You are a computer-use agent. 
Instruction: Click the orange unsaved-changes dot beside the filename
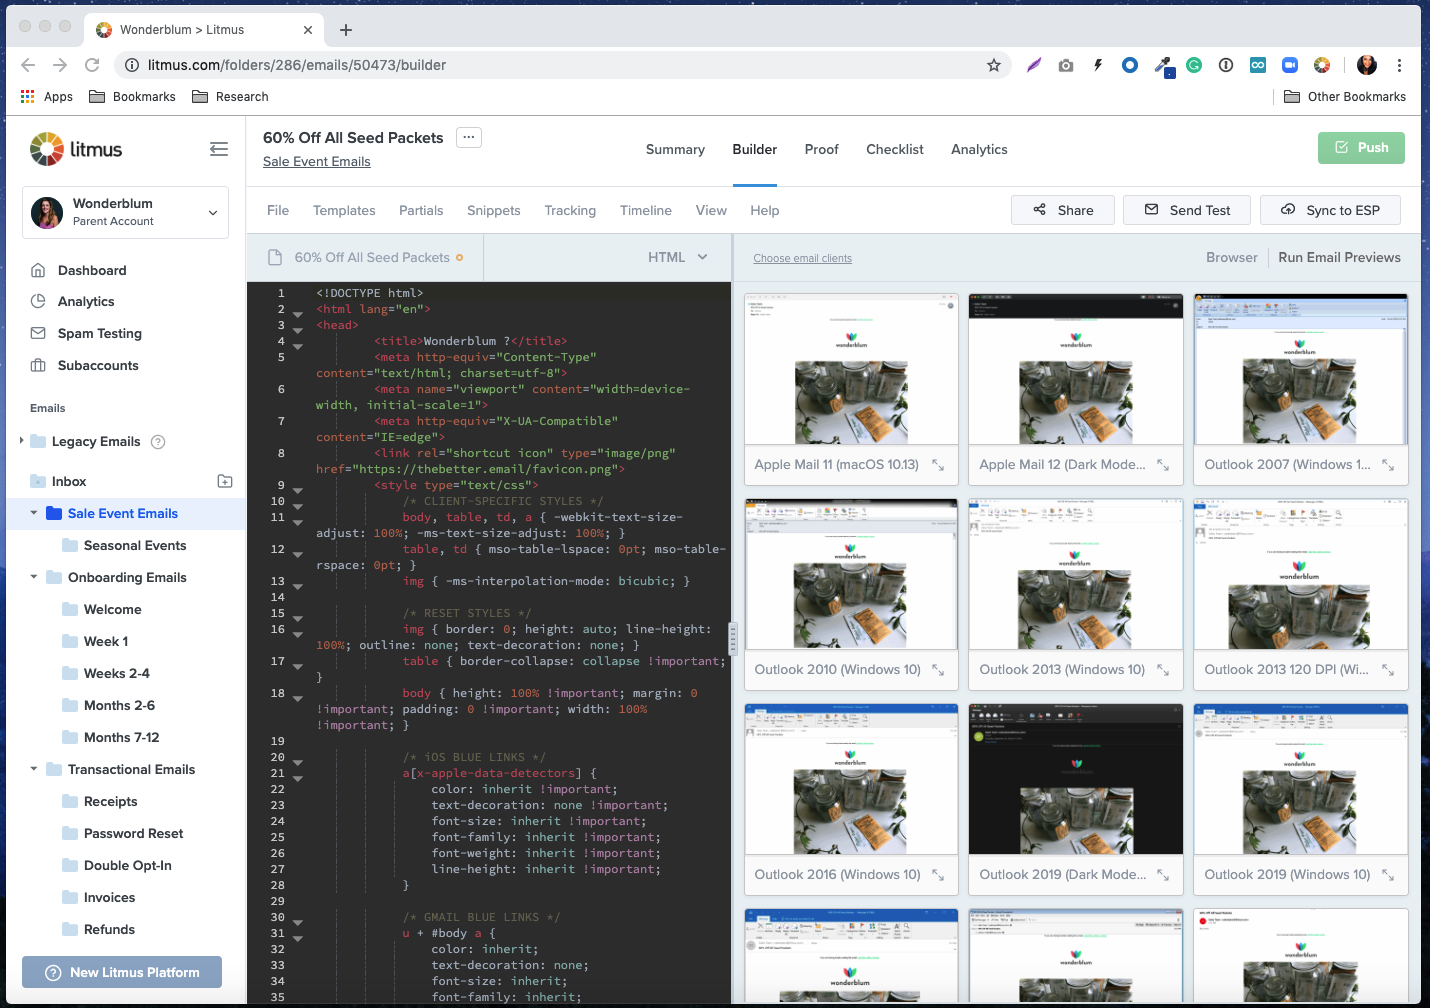coord(460,257)
